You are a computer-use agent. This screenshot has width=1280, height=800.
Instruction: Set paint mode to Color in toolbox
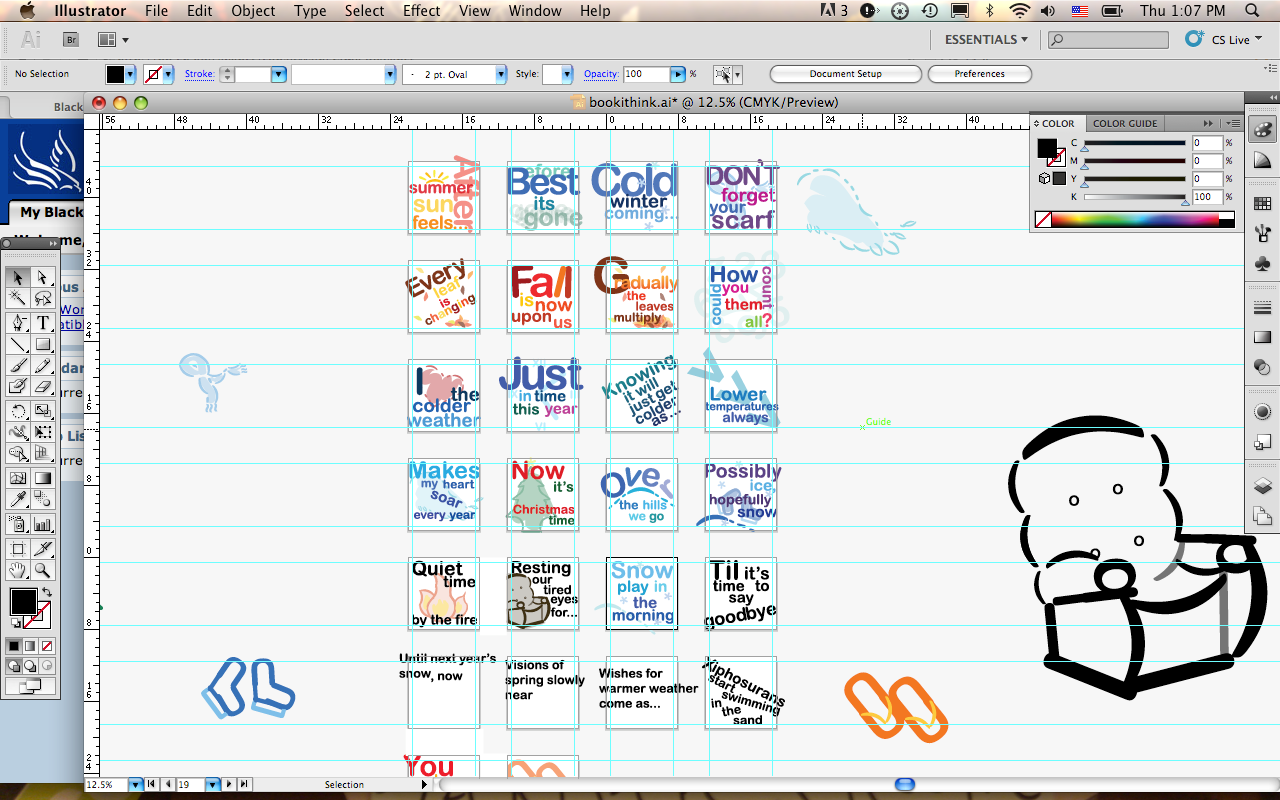point(15,646)
